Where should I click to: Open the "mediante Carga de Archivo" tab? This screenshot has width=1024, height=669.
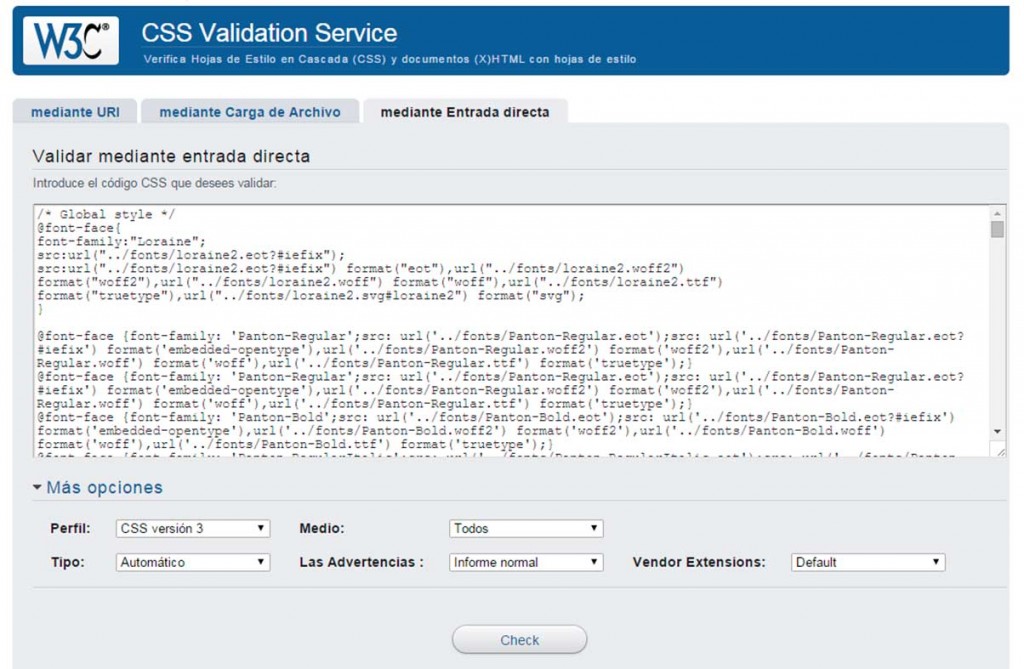point(250,112)
